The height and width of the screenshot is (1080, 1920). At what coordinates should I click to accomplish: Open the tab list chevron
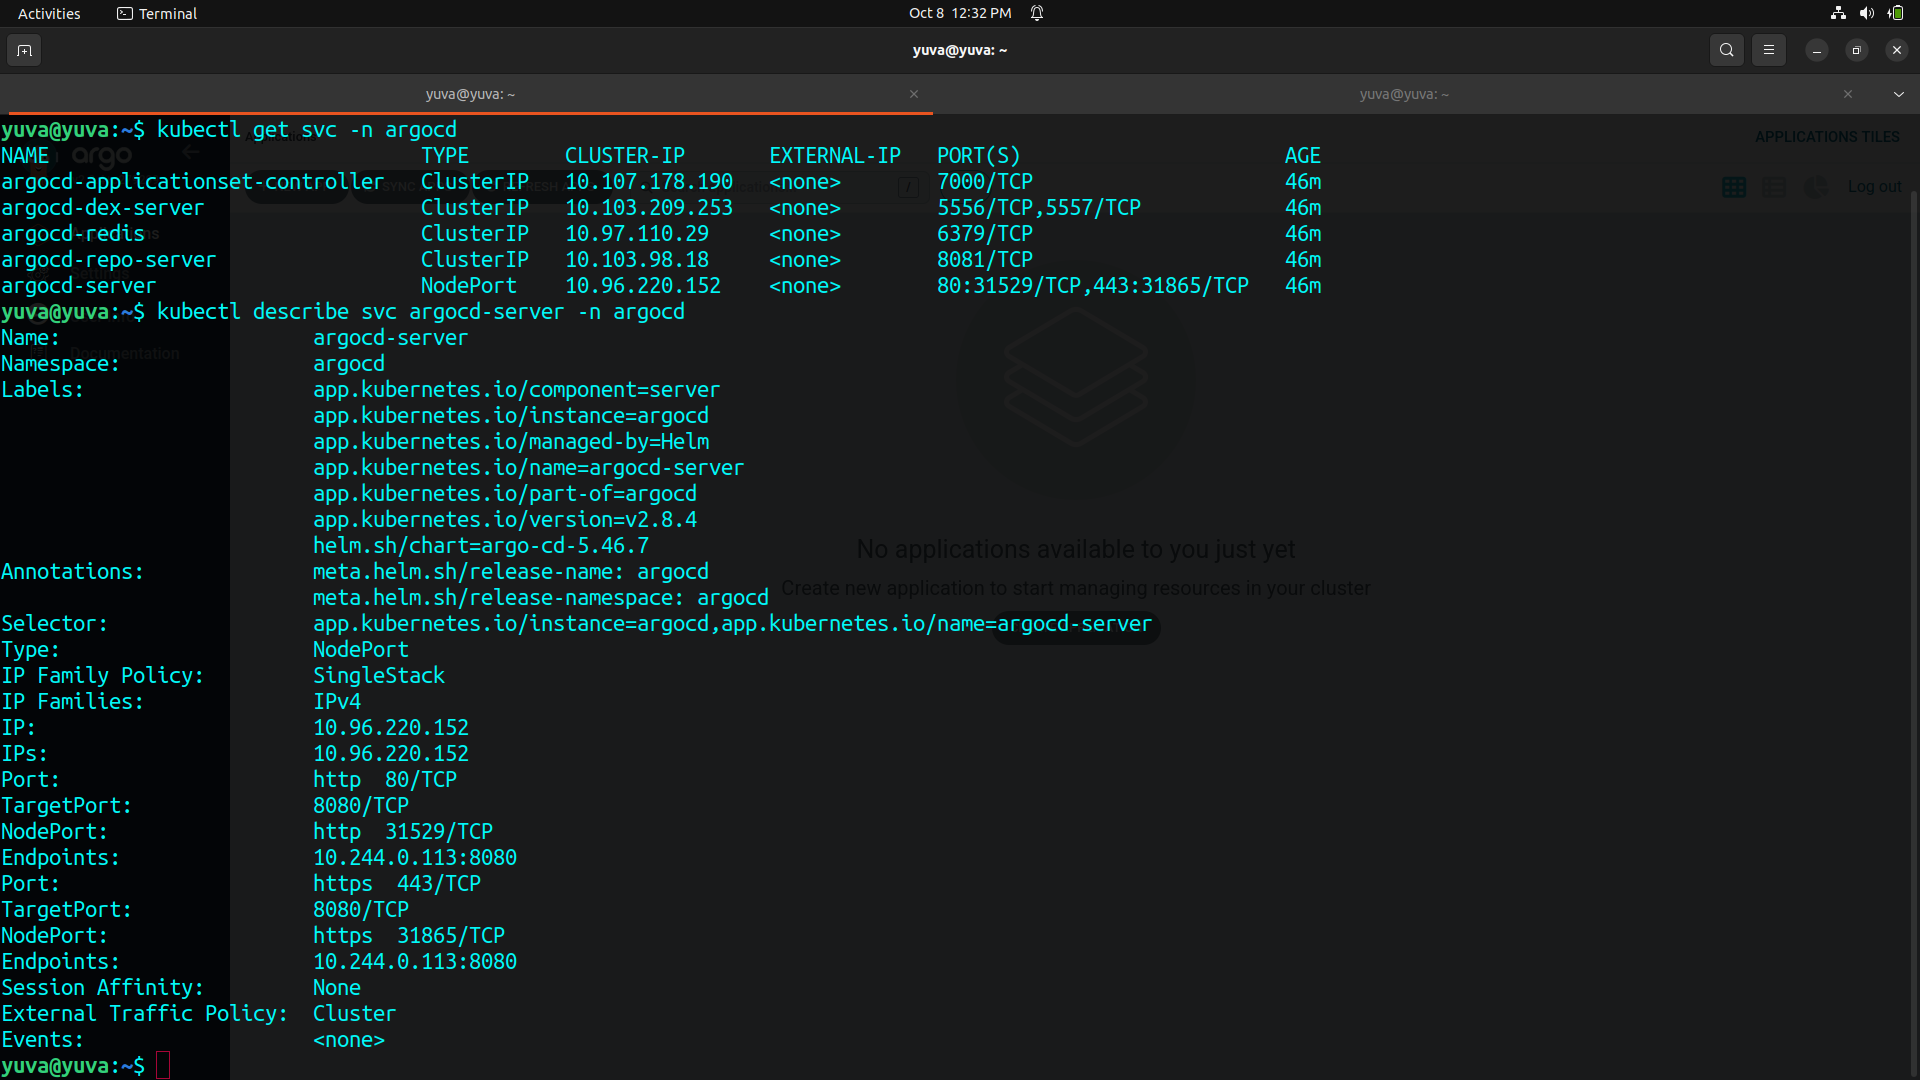[1899, 94]
